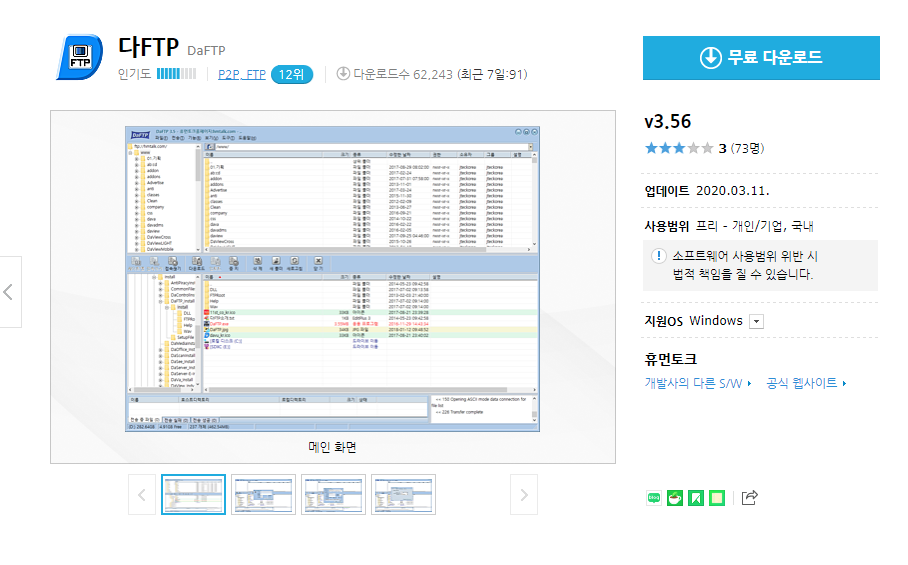908x565 pixels.
Task: Click the rating count 3 (73명)
Action: pos(741,149)
